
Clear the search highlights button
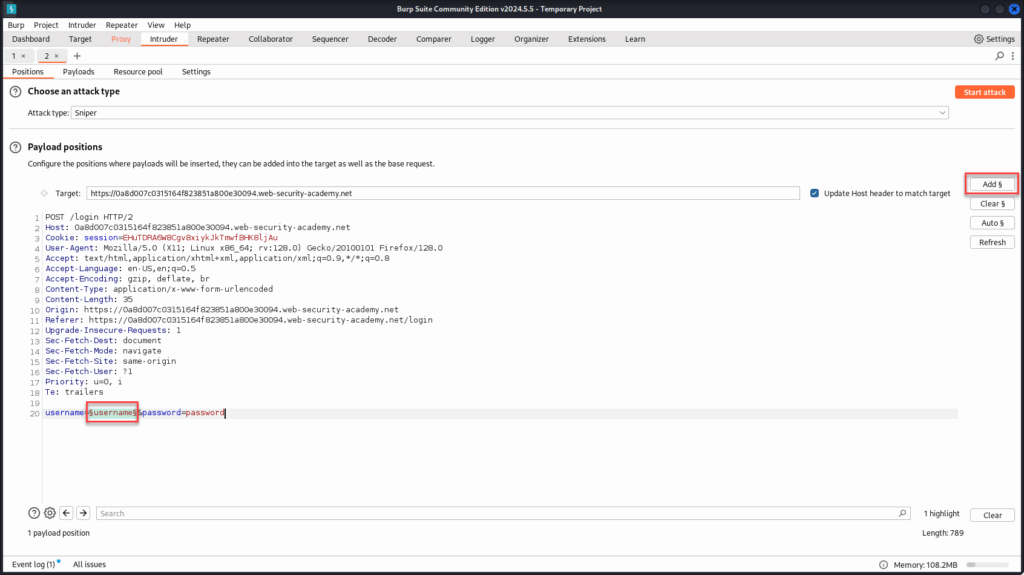tap(992, 516)
